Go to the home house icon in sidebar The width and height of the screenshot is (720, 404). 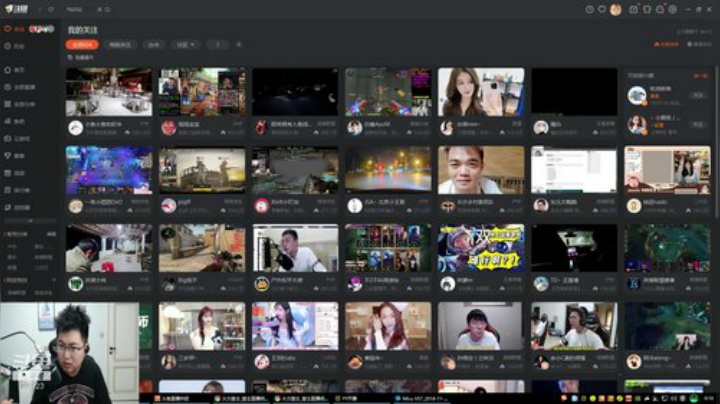pos(14,70)
